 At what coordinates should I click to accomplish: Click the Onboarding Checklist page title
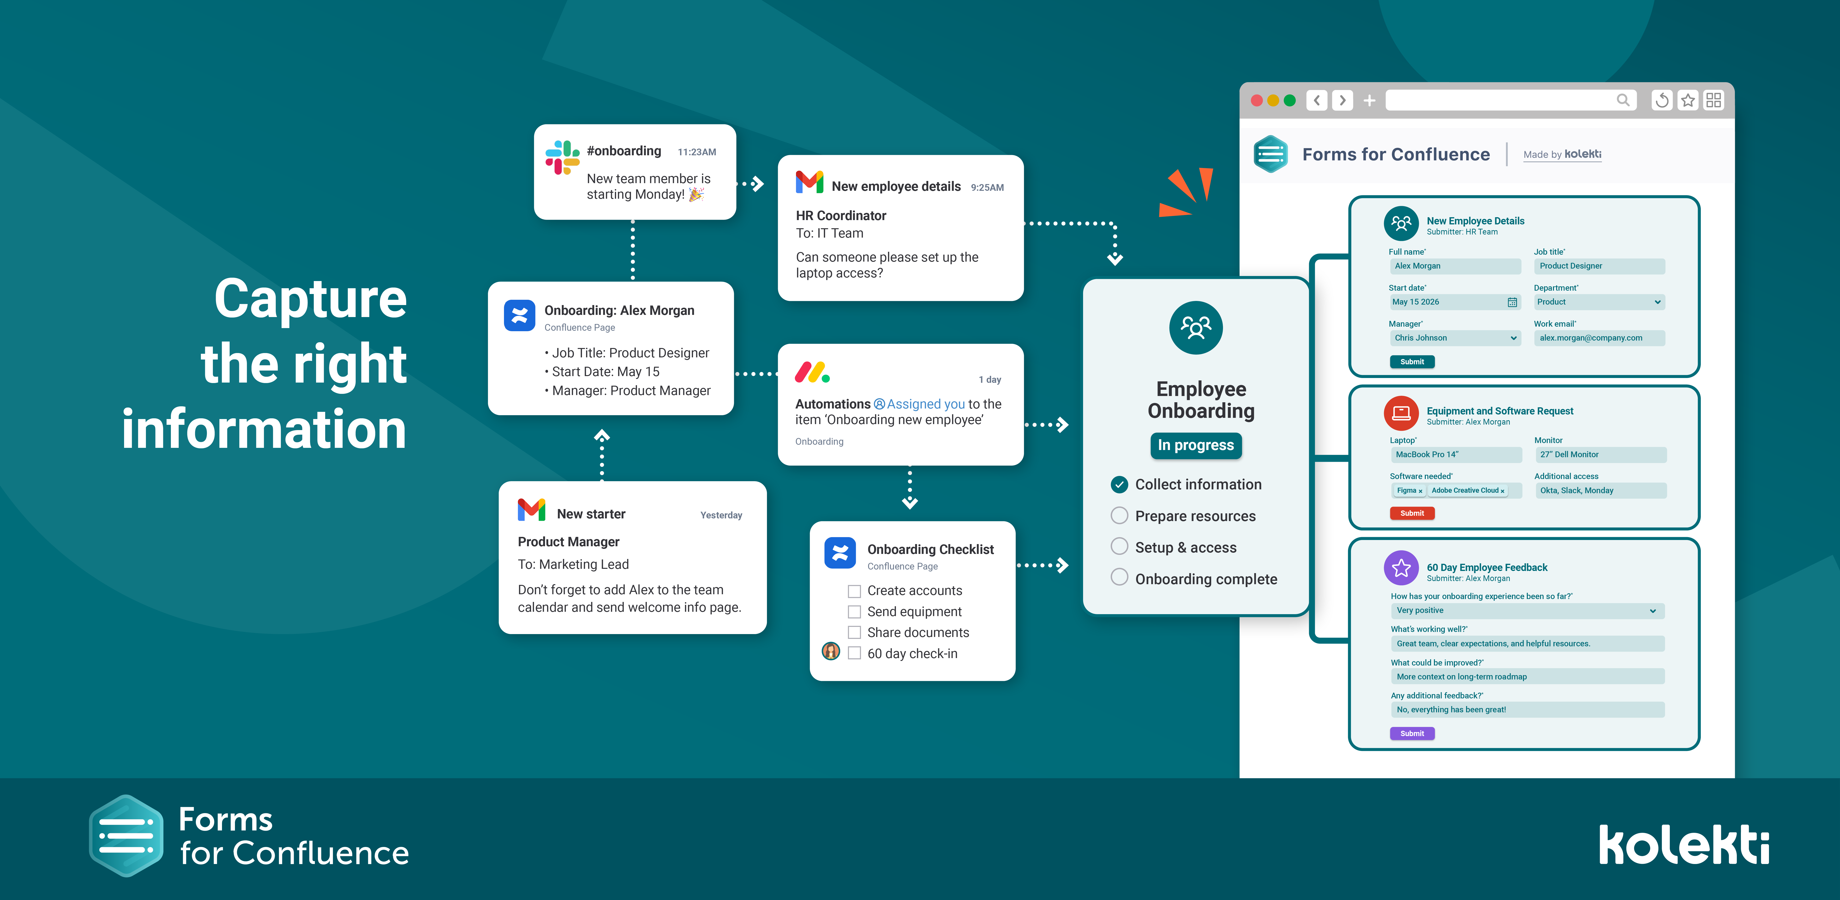point(930,549)
